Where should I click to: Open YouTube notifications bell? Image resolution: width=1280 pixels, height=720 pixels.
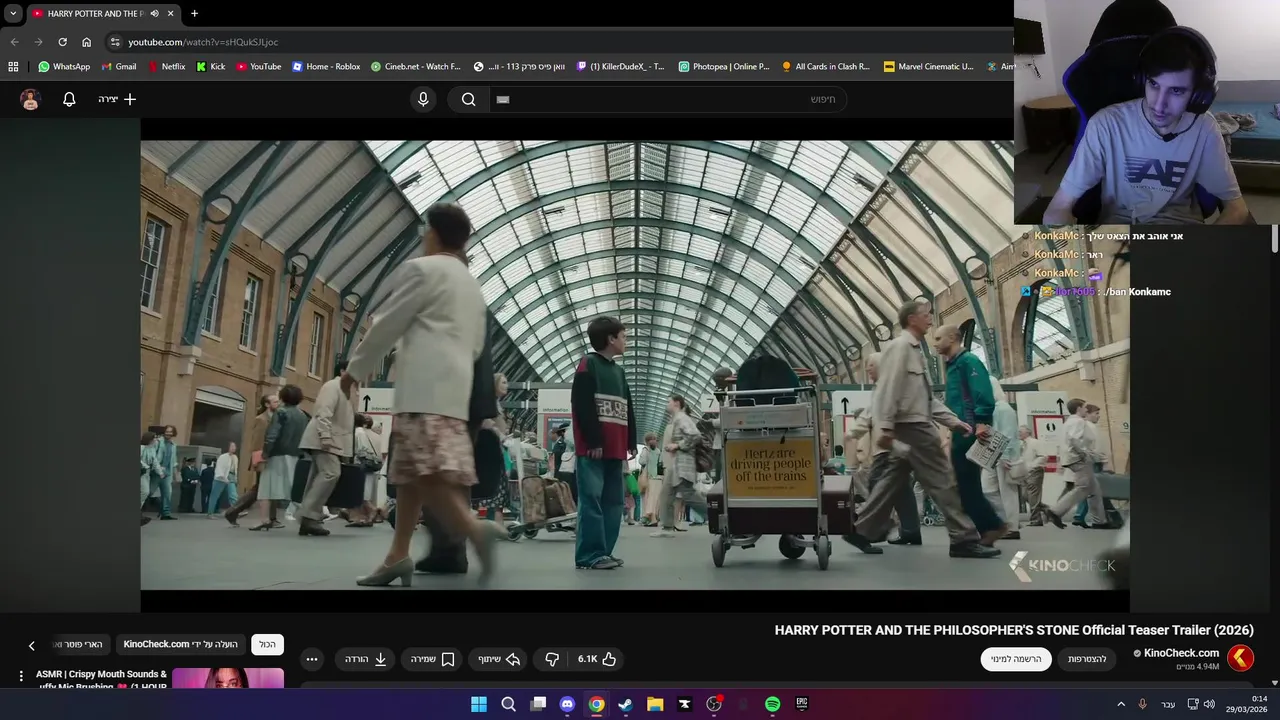click(69, 99)
